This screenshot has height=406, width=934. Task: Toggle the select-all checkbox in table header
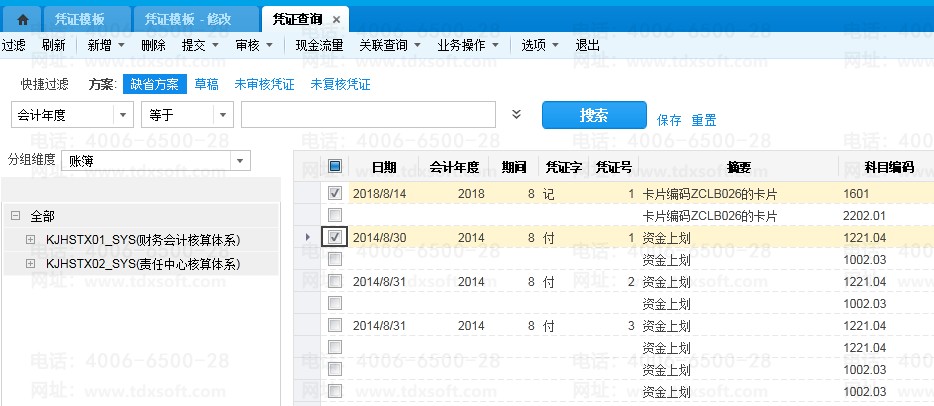335,167
